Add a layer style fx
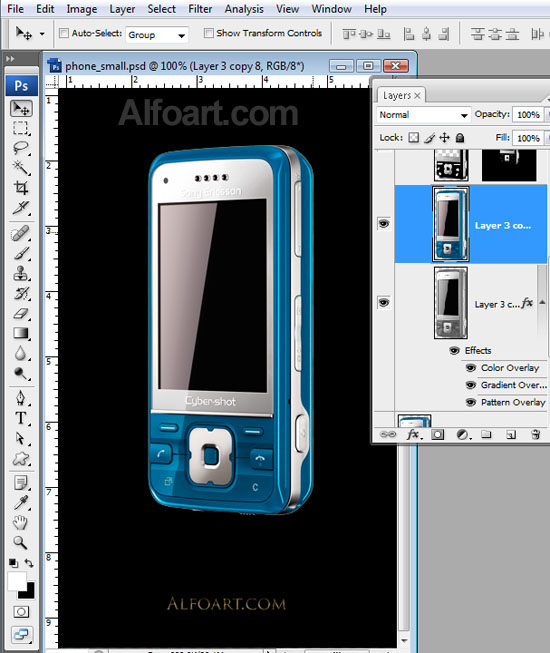This screenshot has width=550, height=653. (413, 434)
